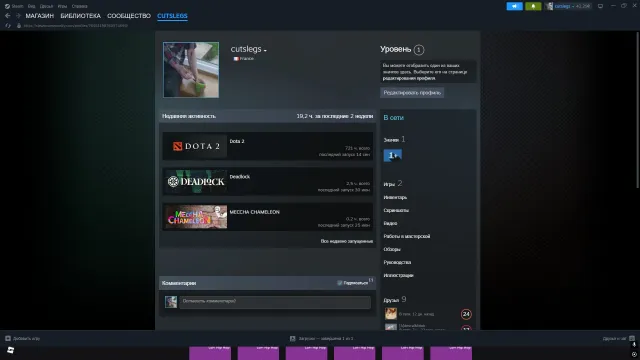Open Все недавно запущенные link

pos(347,241)
